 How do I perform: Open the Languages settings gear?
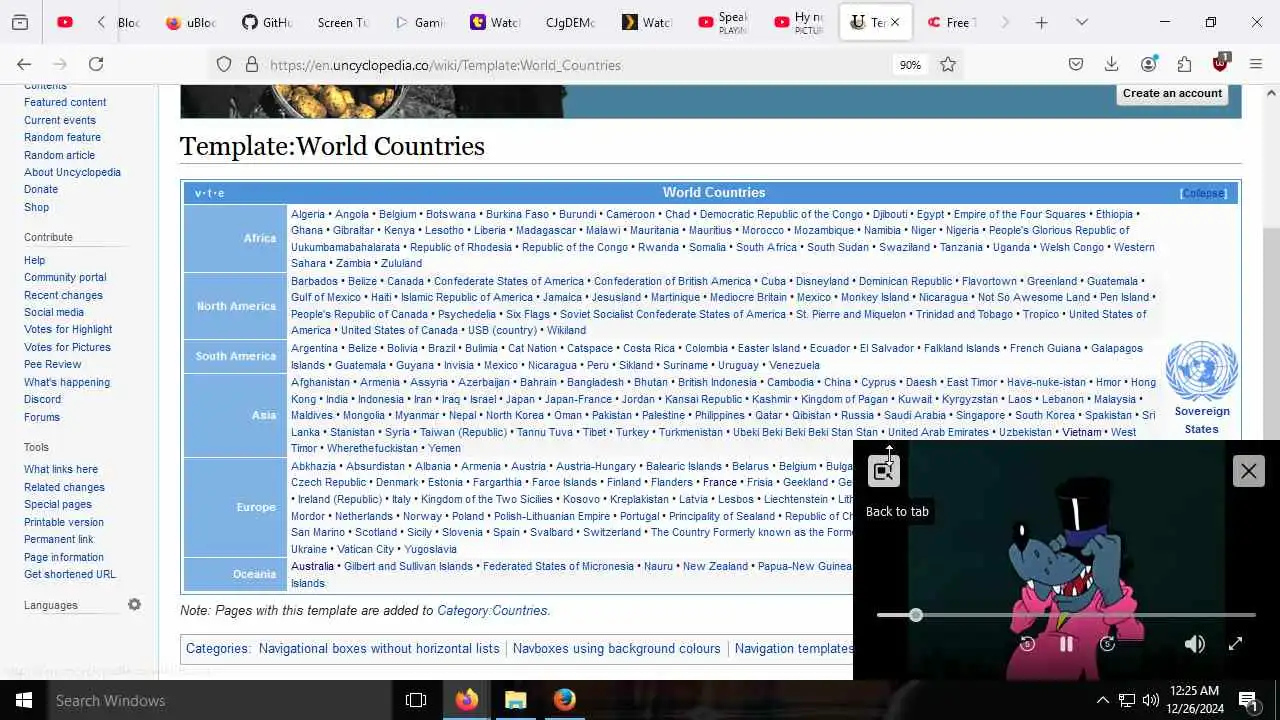pos(134,604)
